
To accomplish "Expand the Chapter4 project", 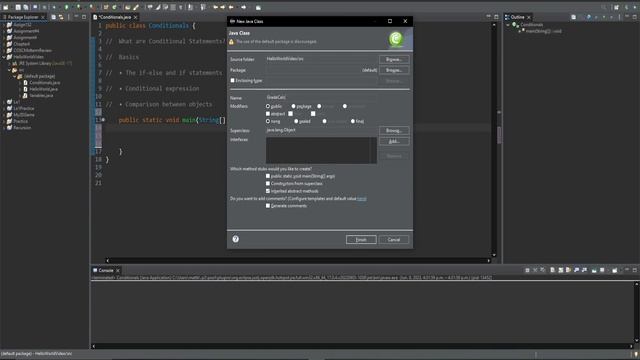I will click(4, 44).
